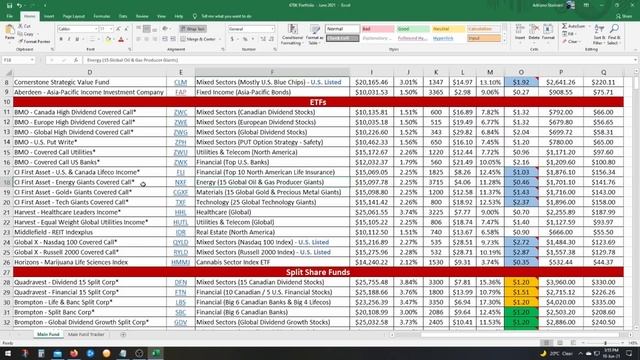Cut the selected cell content
This screenshot has height=360, width=640.
tap(24, 26)
